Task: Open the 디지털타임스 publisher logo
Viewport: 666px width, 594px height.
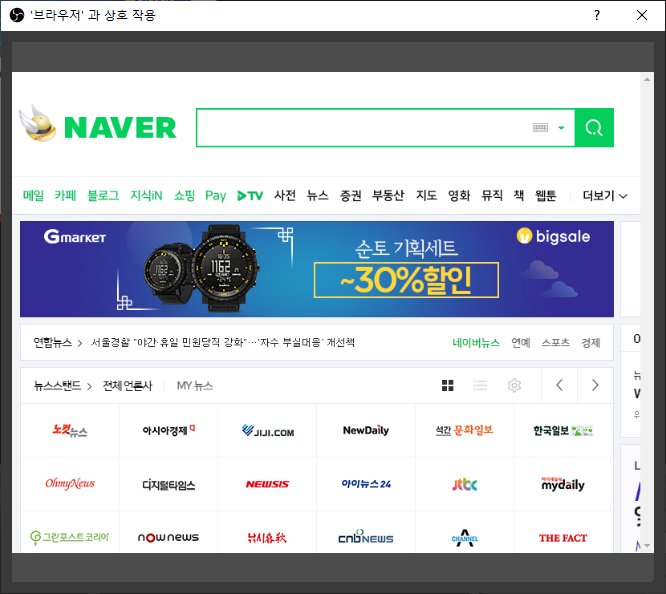Action: coord(169,484)
